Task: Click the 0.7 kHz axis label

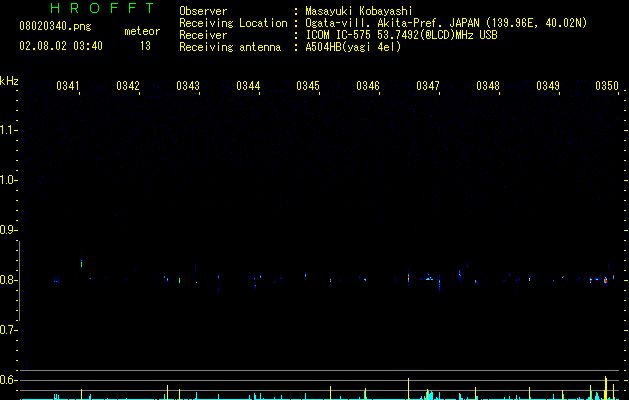Action: 8,330
